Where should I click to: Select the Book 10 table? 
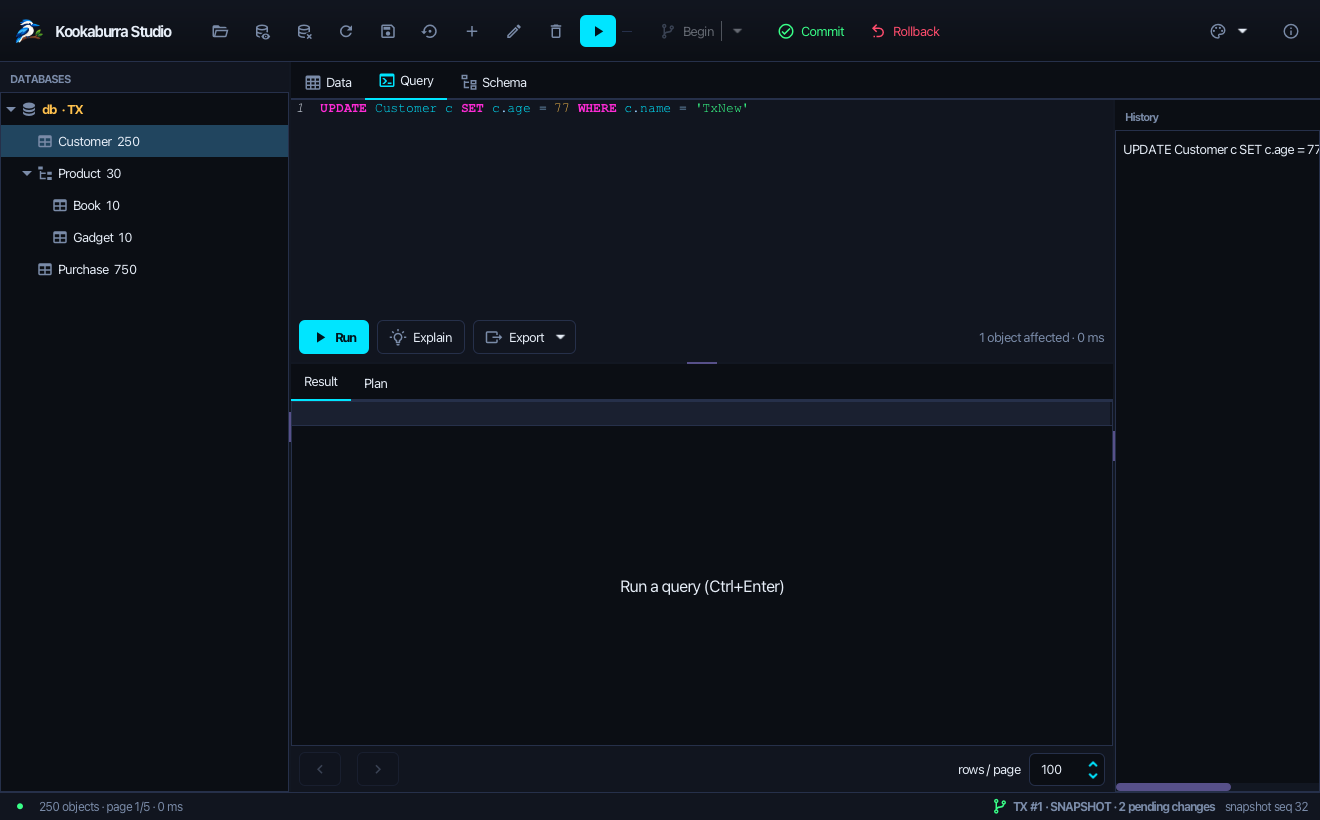pyautogui.click(x=144, y=205)
